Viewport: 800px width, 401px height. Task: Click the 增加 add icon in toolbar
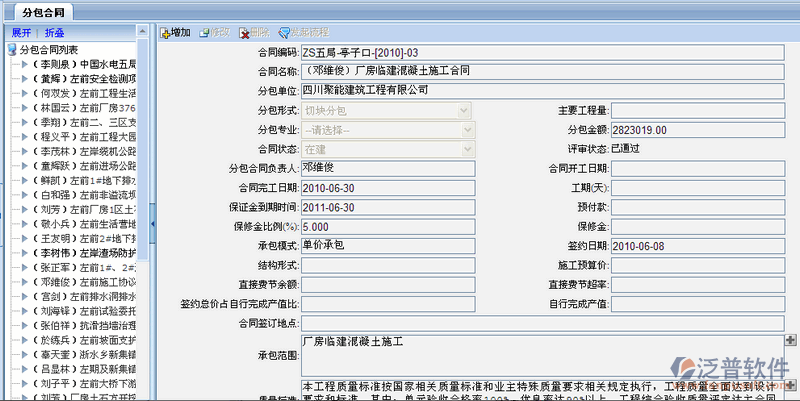165,33
